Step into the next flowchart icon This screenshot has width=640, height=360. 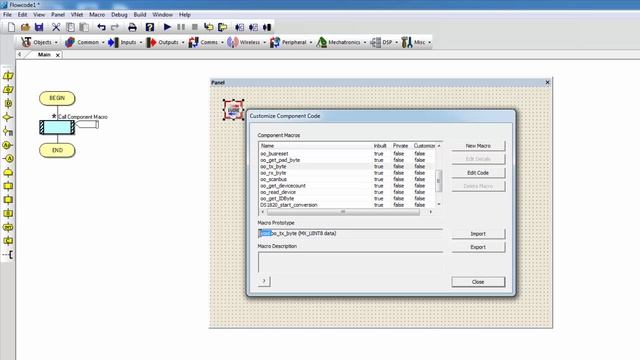pyautogui.click(x=209, y=27)
